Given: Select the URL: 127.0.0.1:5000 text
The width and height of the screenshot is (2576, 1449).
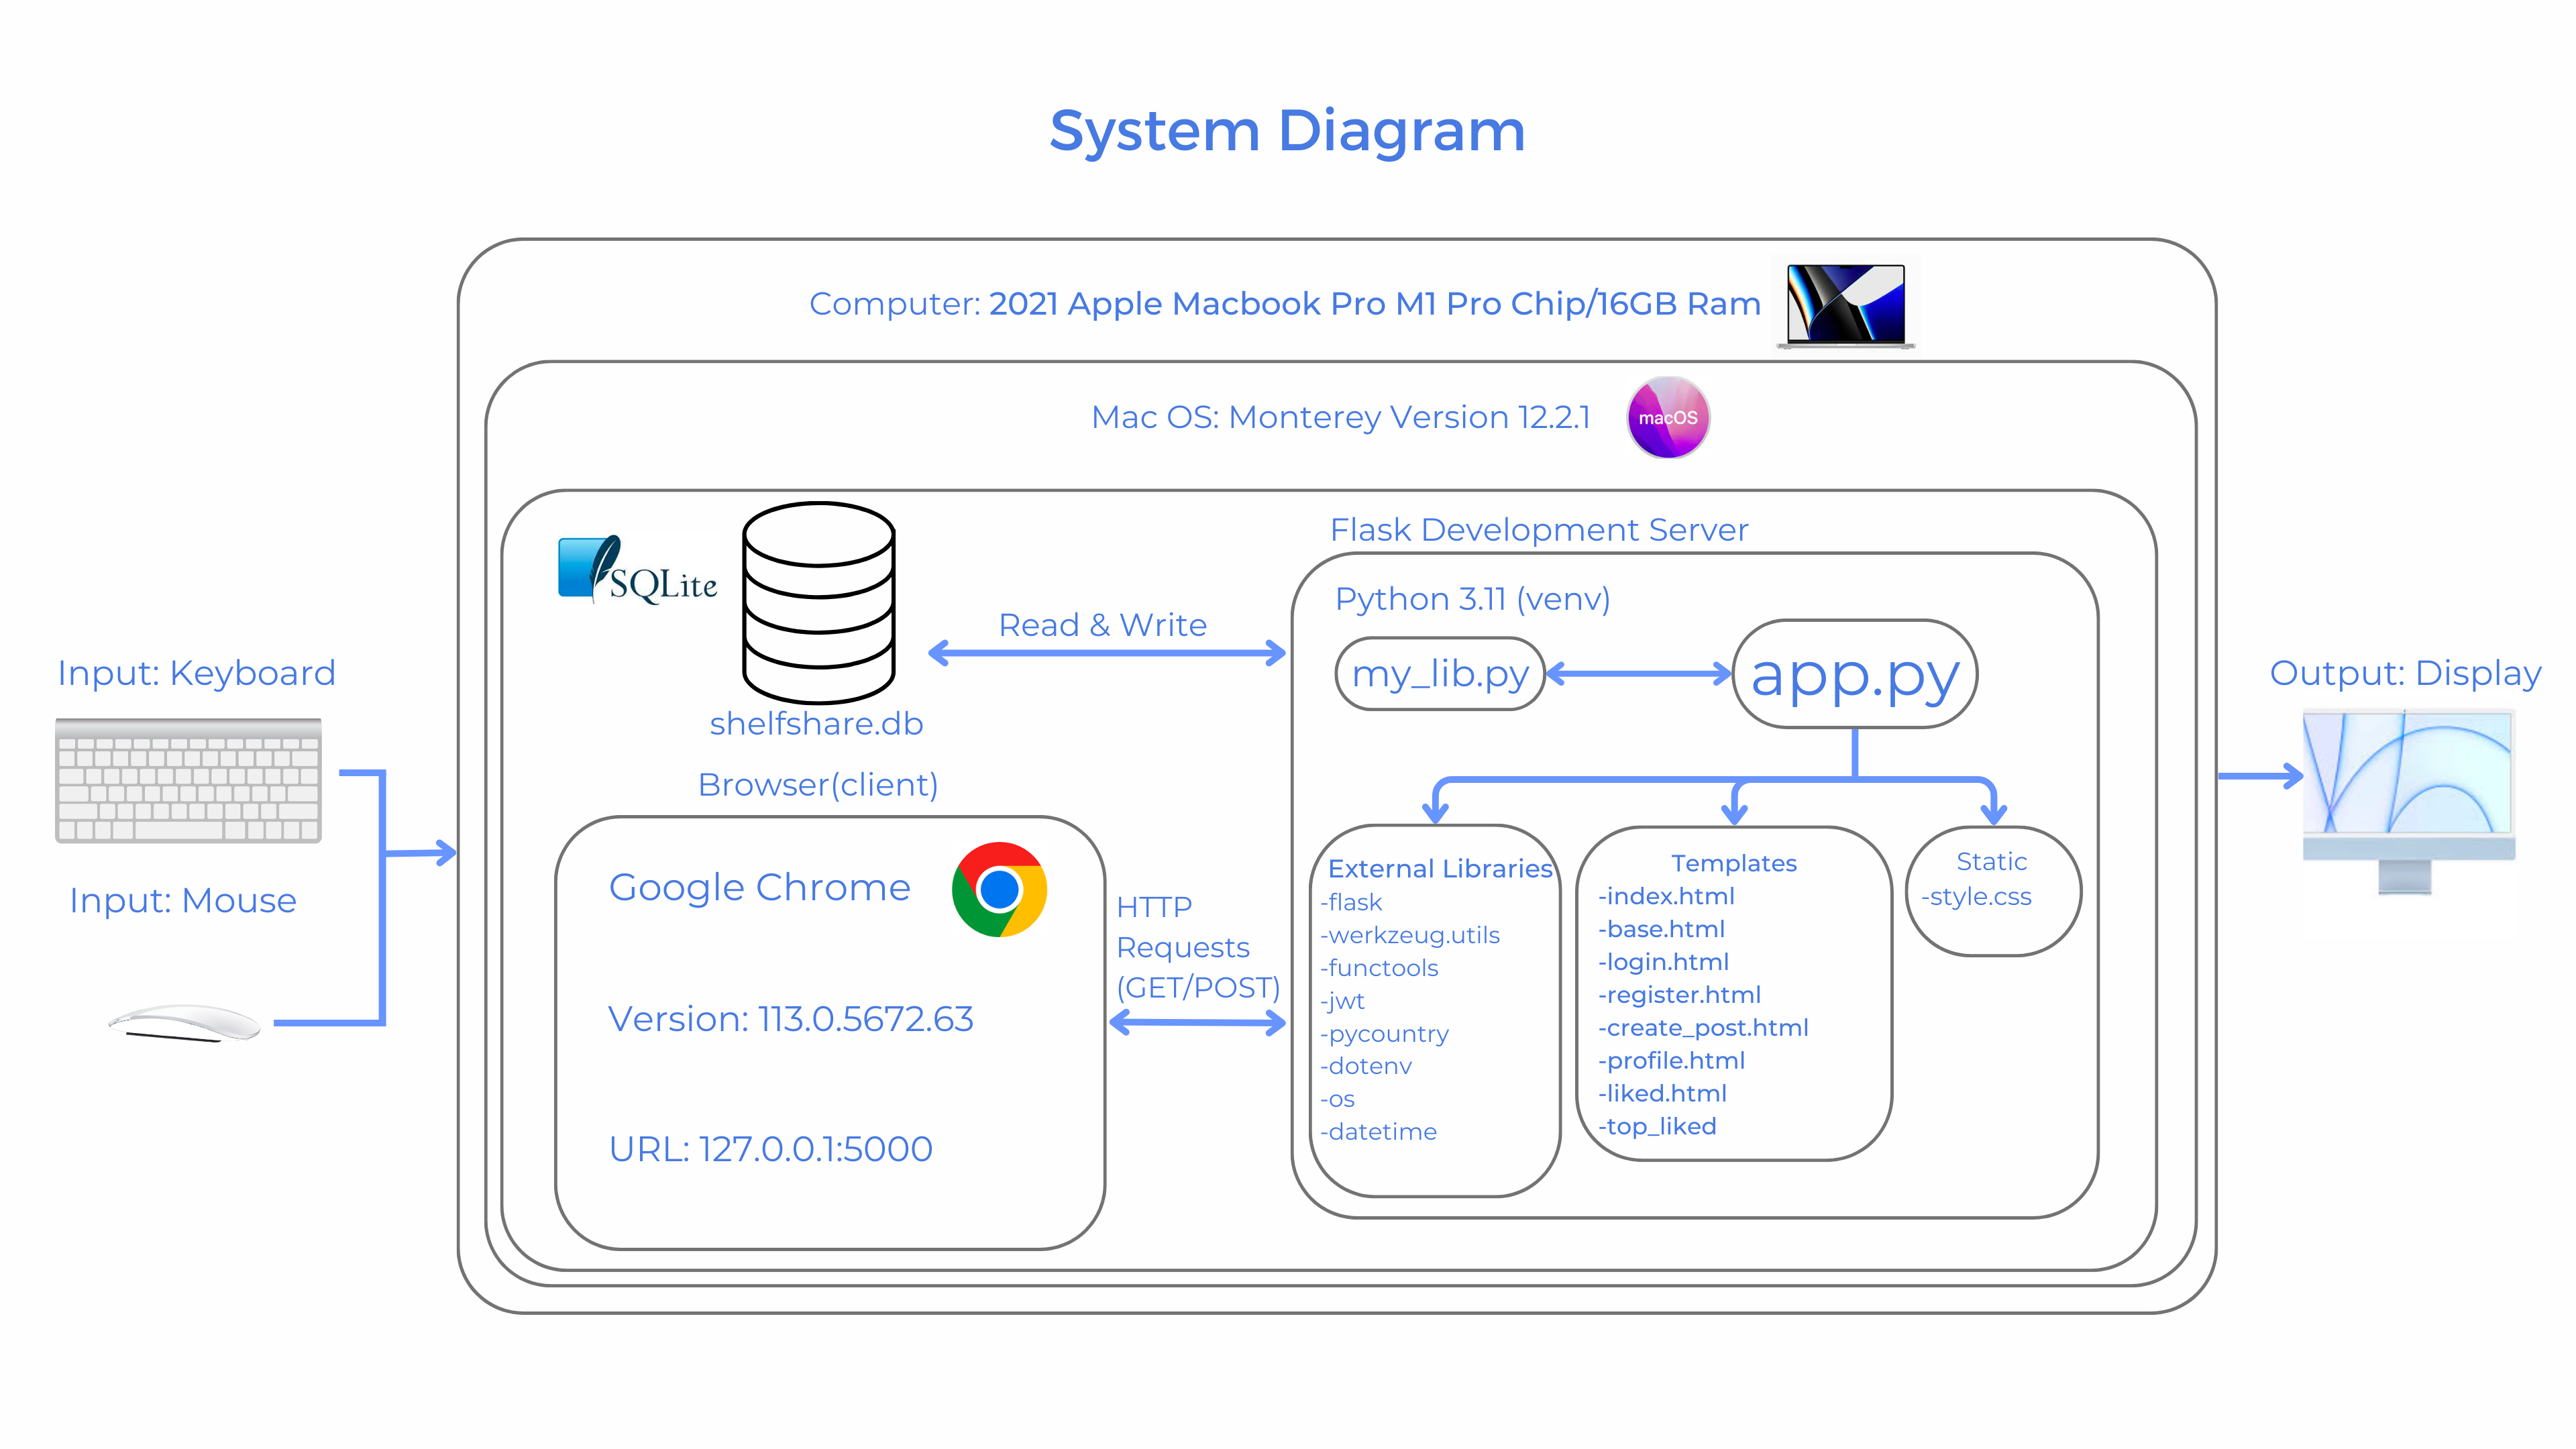Looking at the screenshot, I should (x=770, y=1149).
